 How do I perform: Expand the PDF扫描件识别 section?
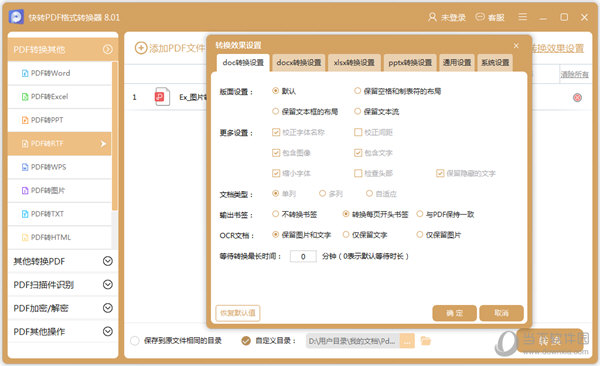(x=62, y=284)
